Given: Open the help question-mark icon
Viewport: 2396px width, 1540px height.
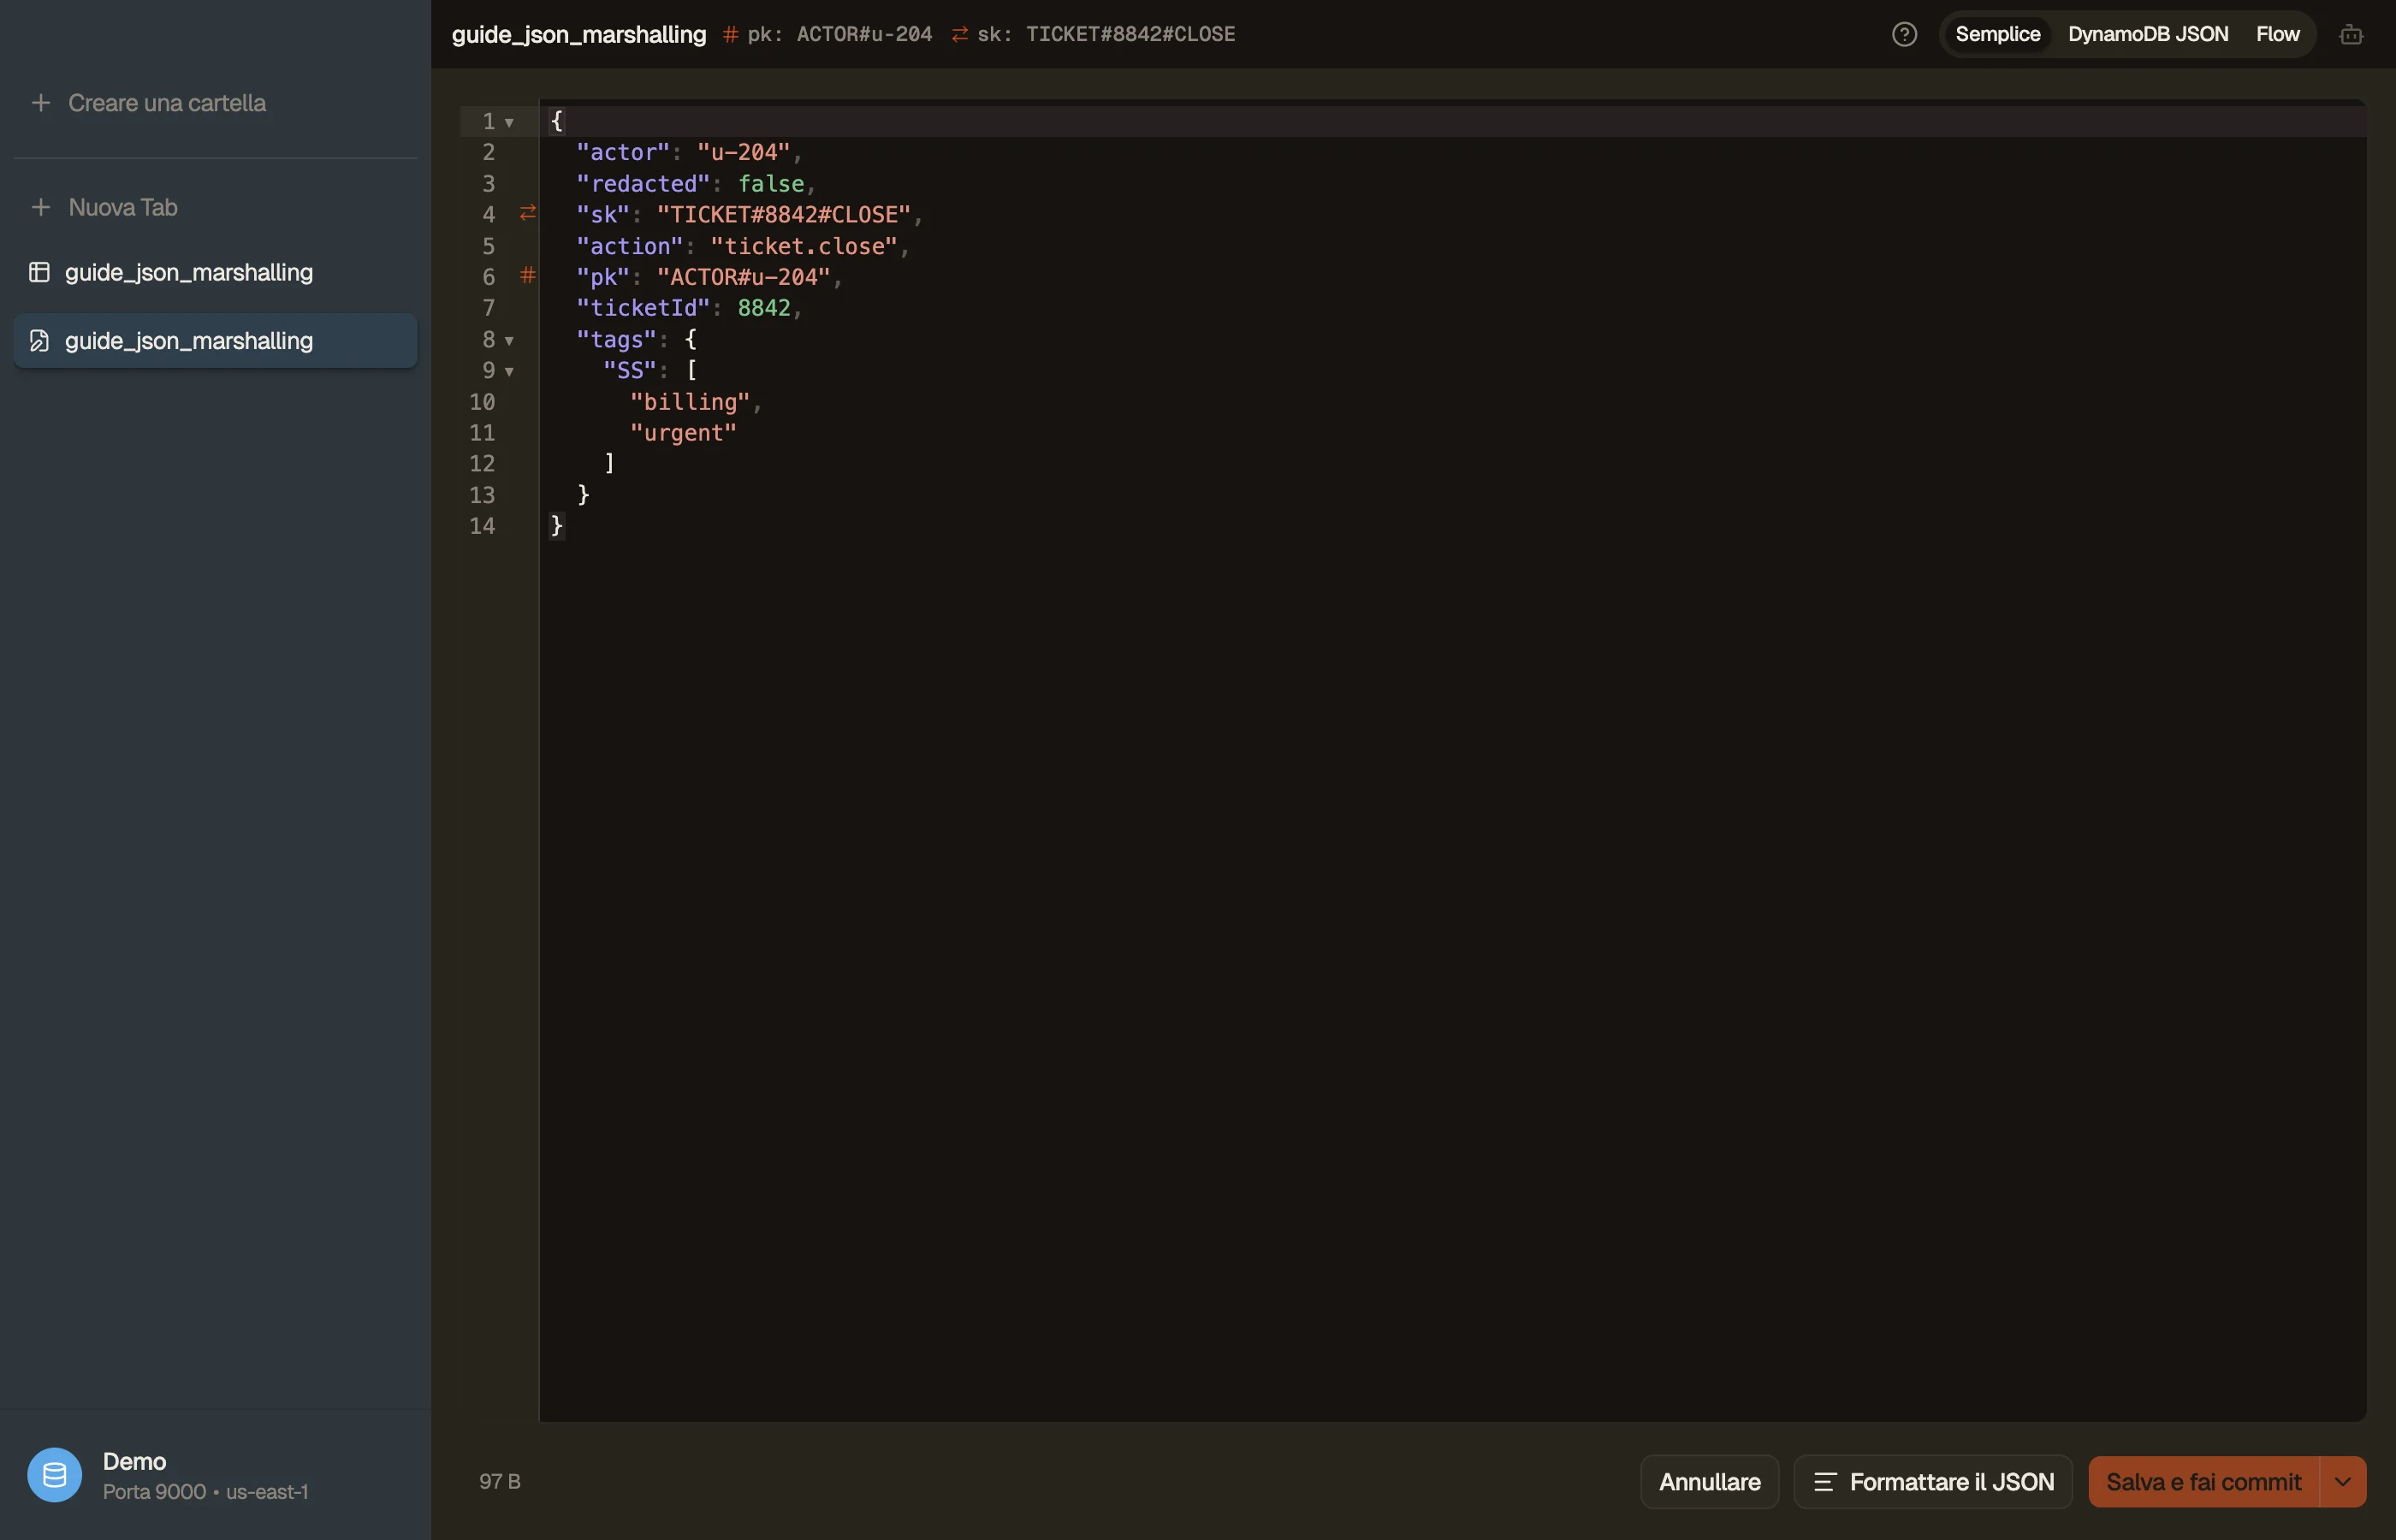Looking at the screenshot, I should click(1904, 34).
